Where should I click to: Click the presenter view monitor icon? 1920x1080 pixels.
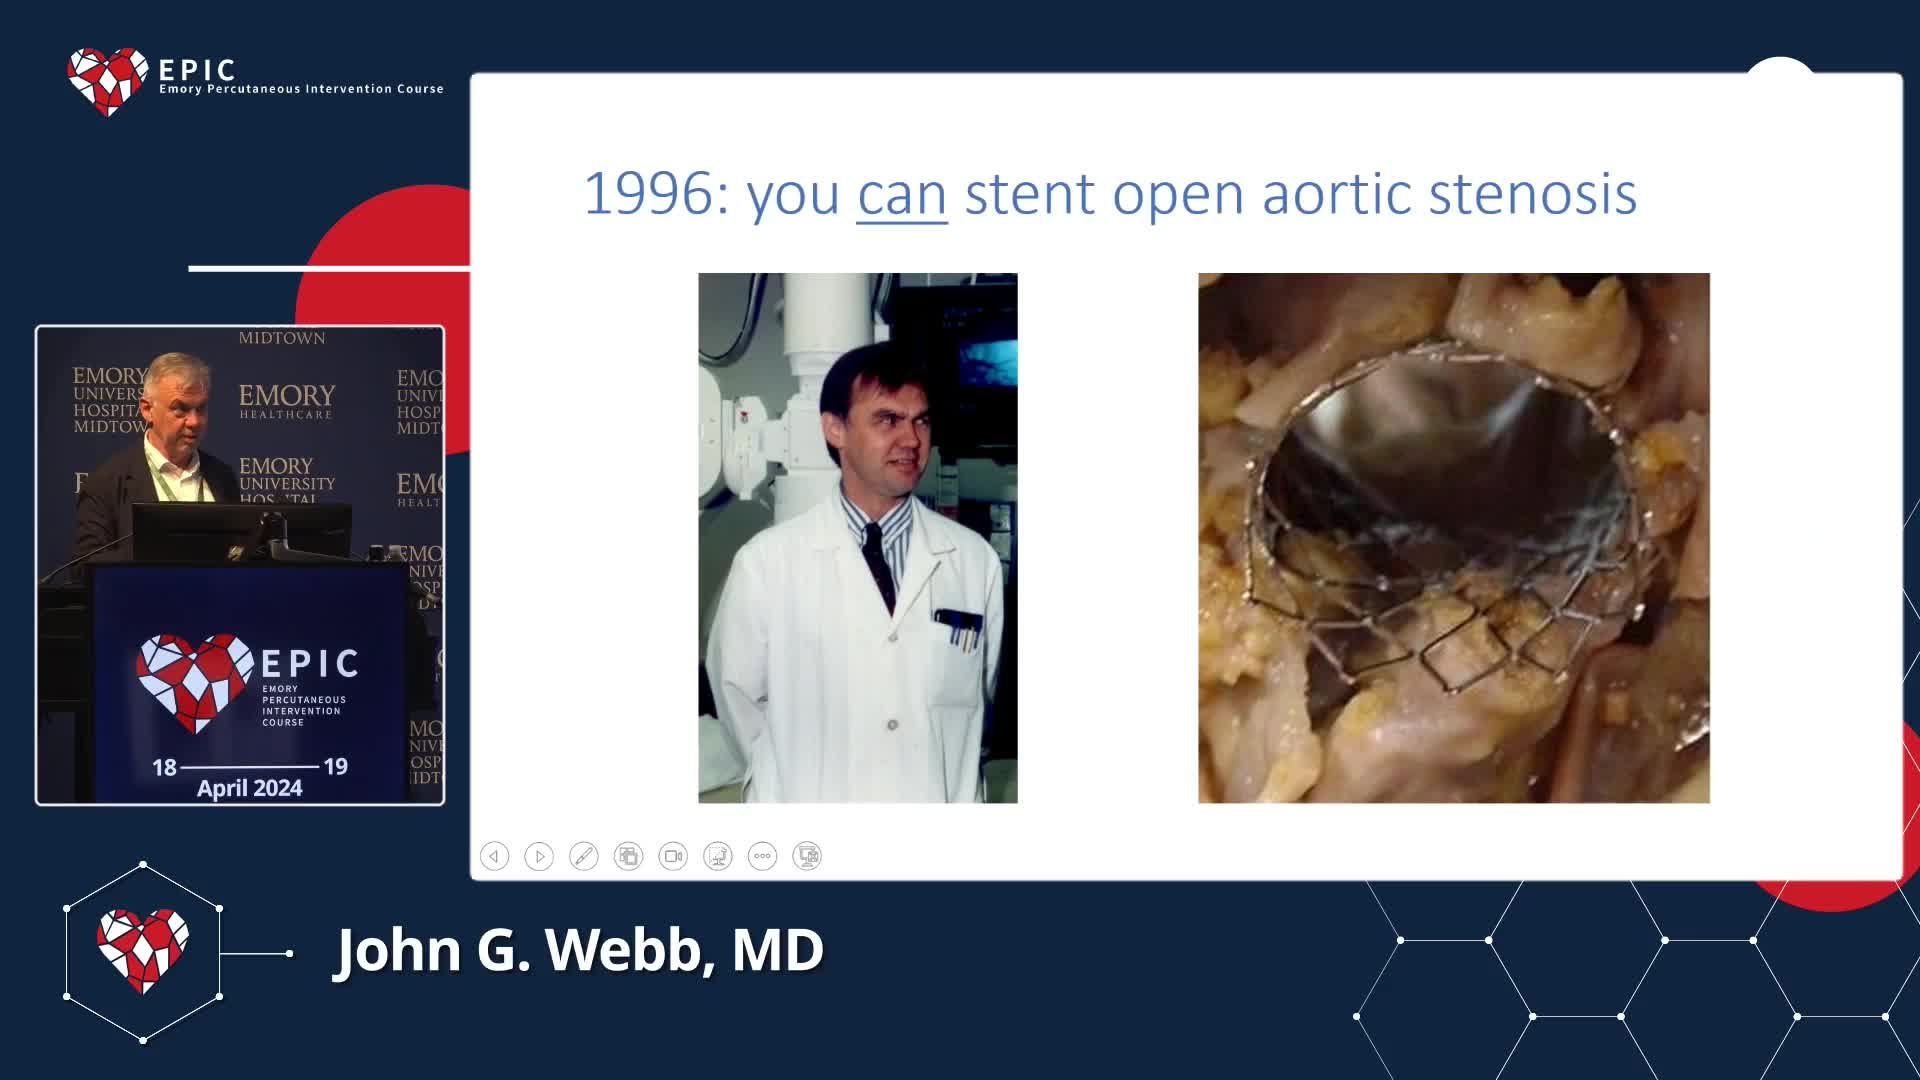807,856
